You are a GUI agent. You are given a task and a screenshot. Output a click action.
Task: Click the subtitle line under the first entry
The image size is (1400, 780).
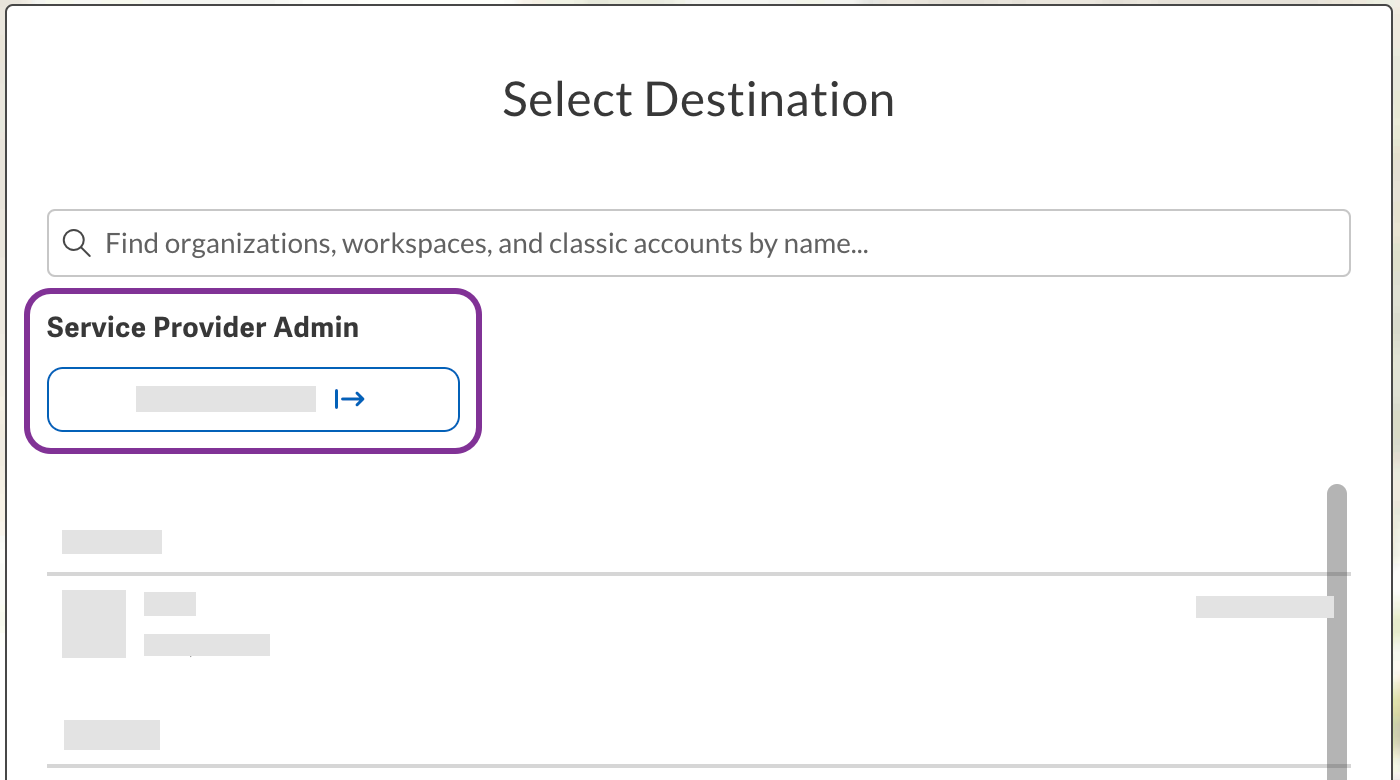coord(206,644)
